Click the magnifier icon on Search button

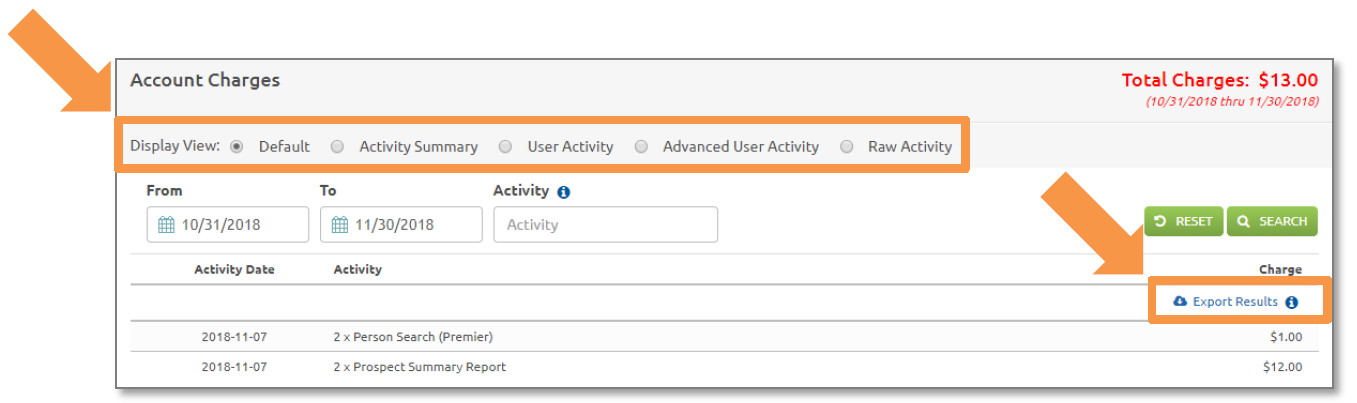pyautogui.click(x=1244, y=222)
